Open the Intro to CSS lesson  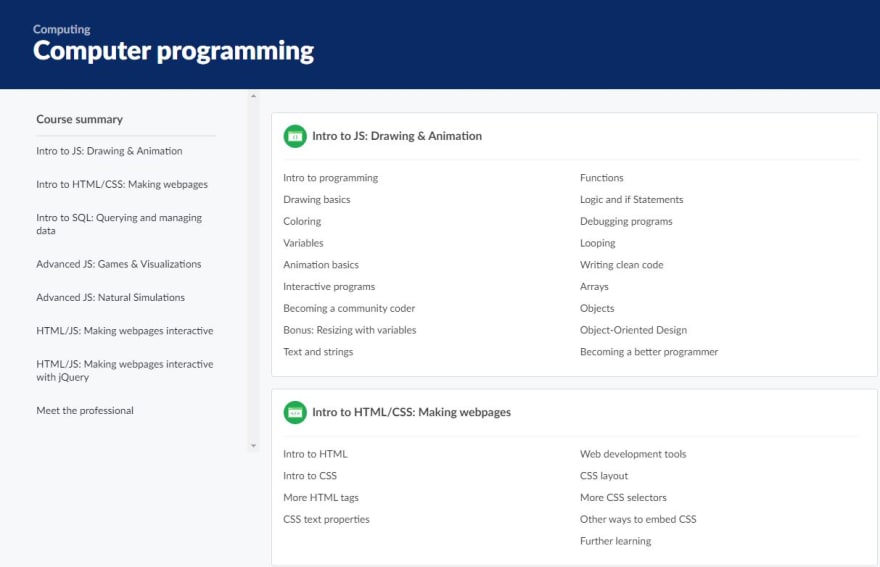point(310,476)
